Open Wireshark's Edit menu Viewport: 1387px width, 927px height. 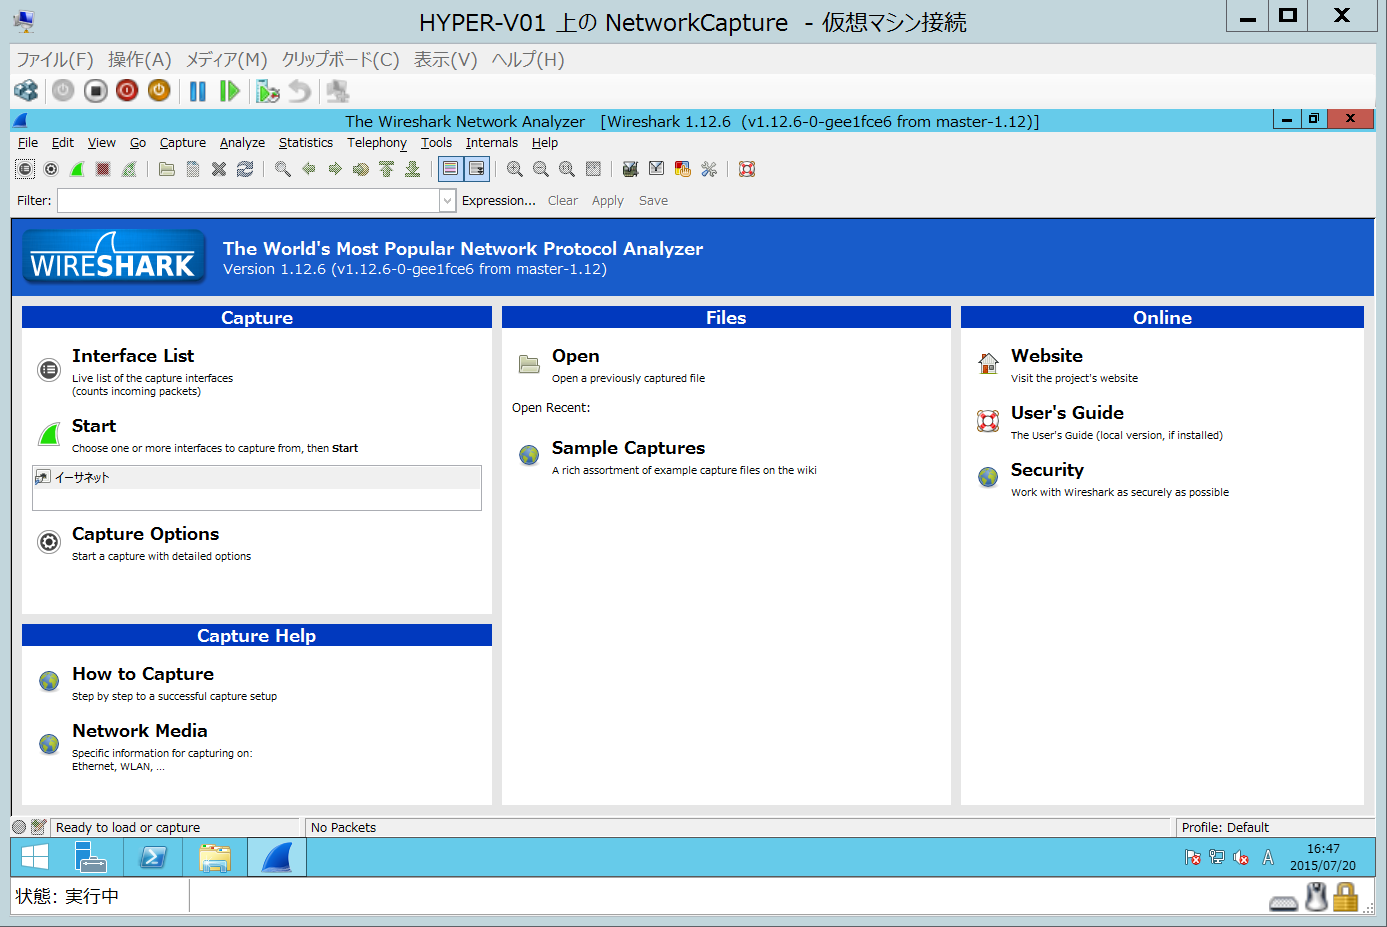63,143
